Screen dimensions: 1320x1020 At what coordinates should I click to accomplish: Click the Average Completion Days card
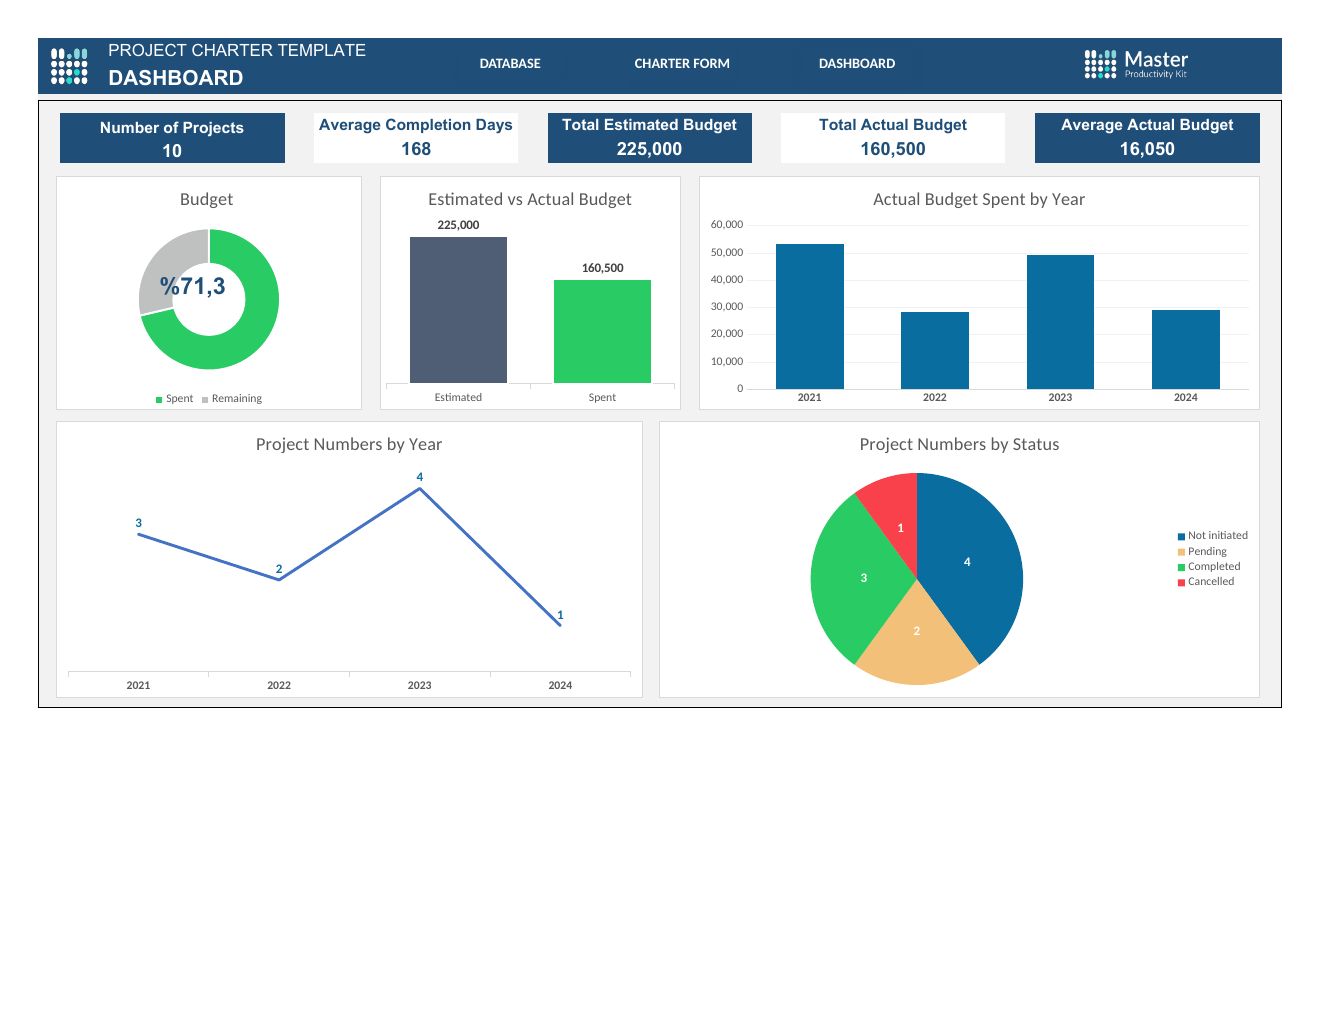click(416, 138)
